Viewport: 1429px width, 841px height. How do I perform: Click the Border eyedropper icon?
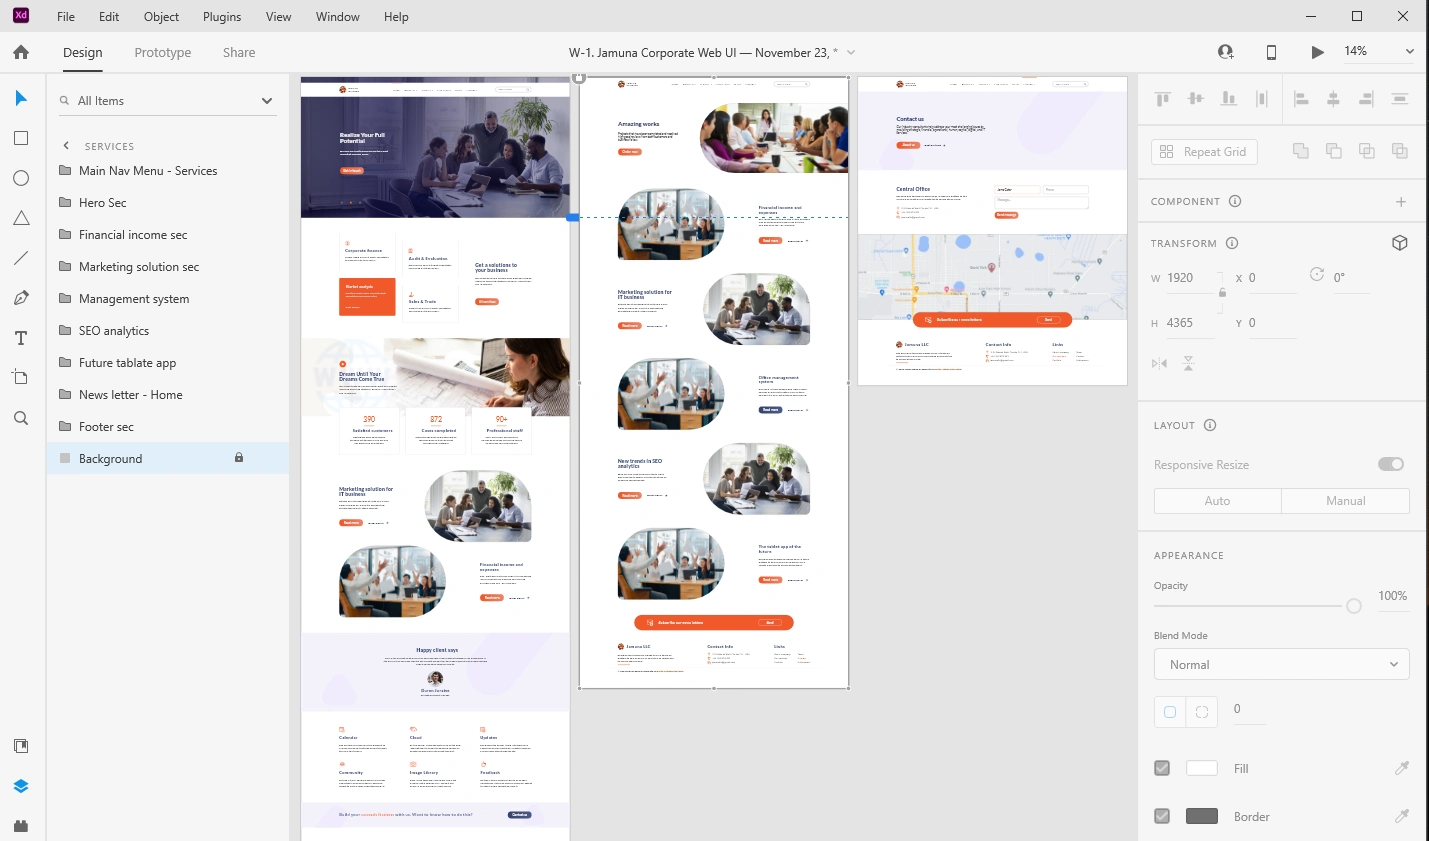[1402, 816]
